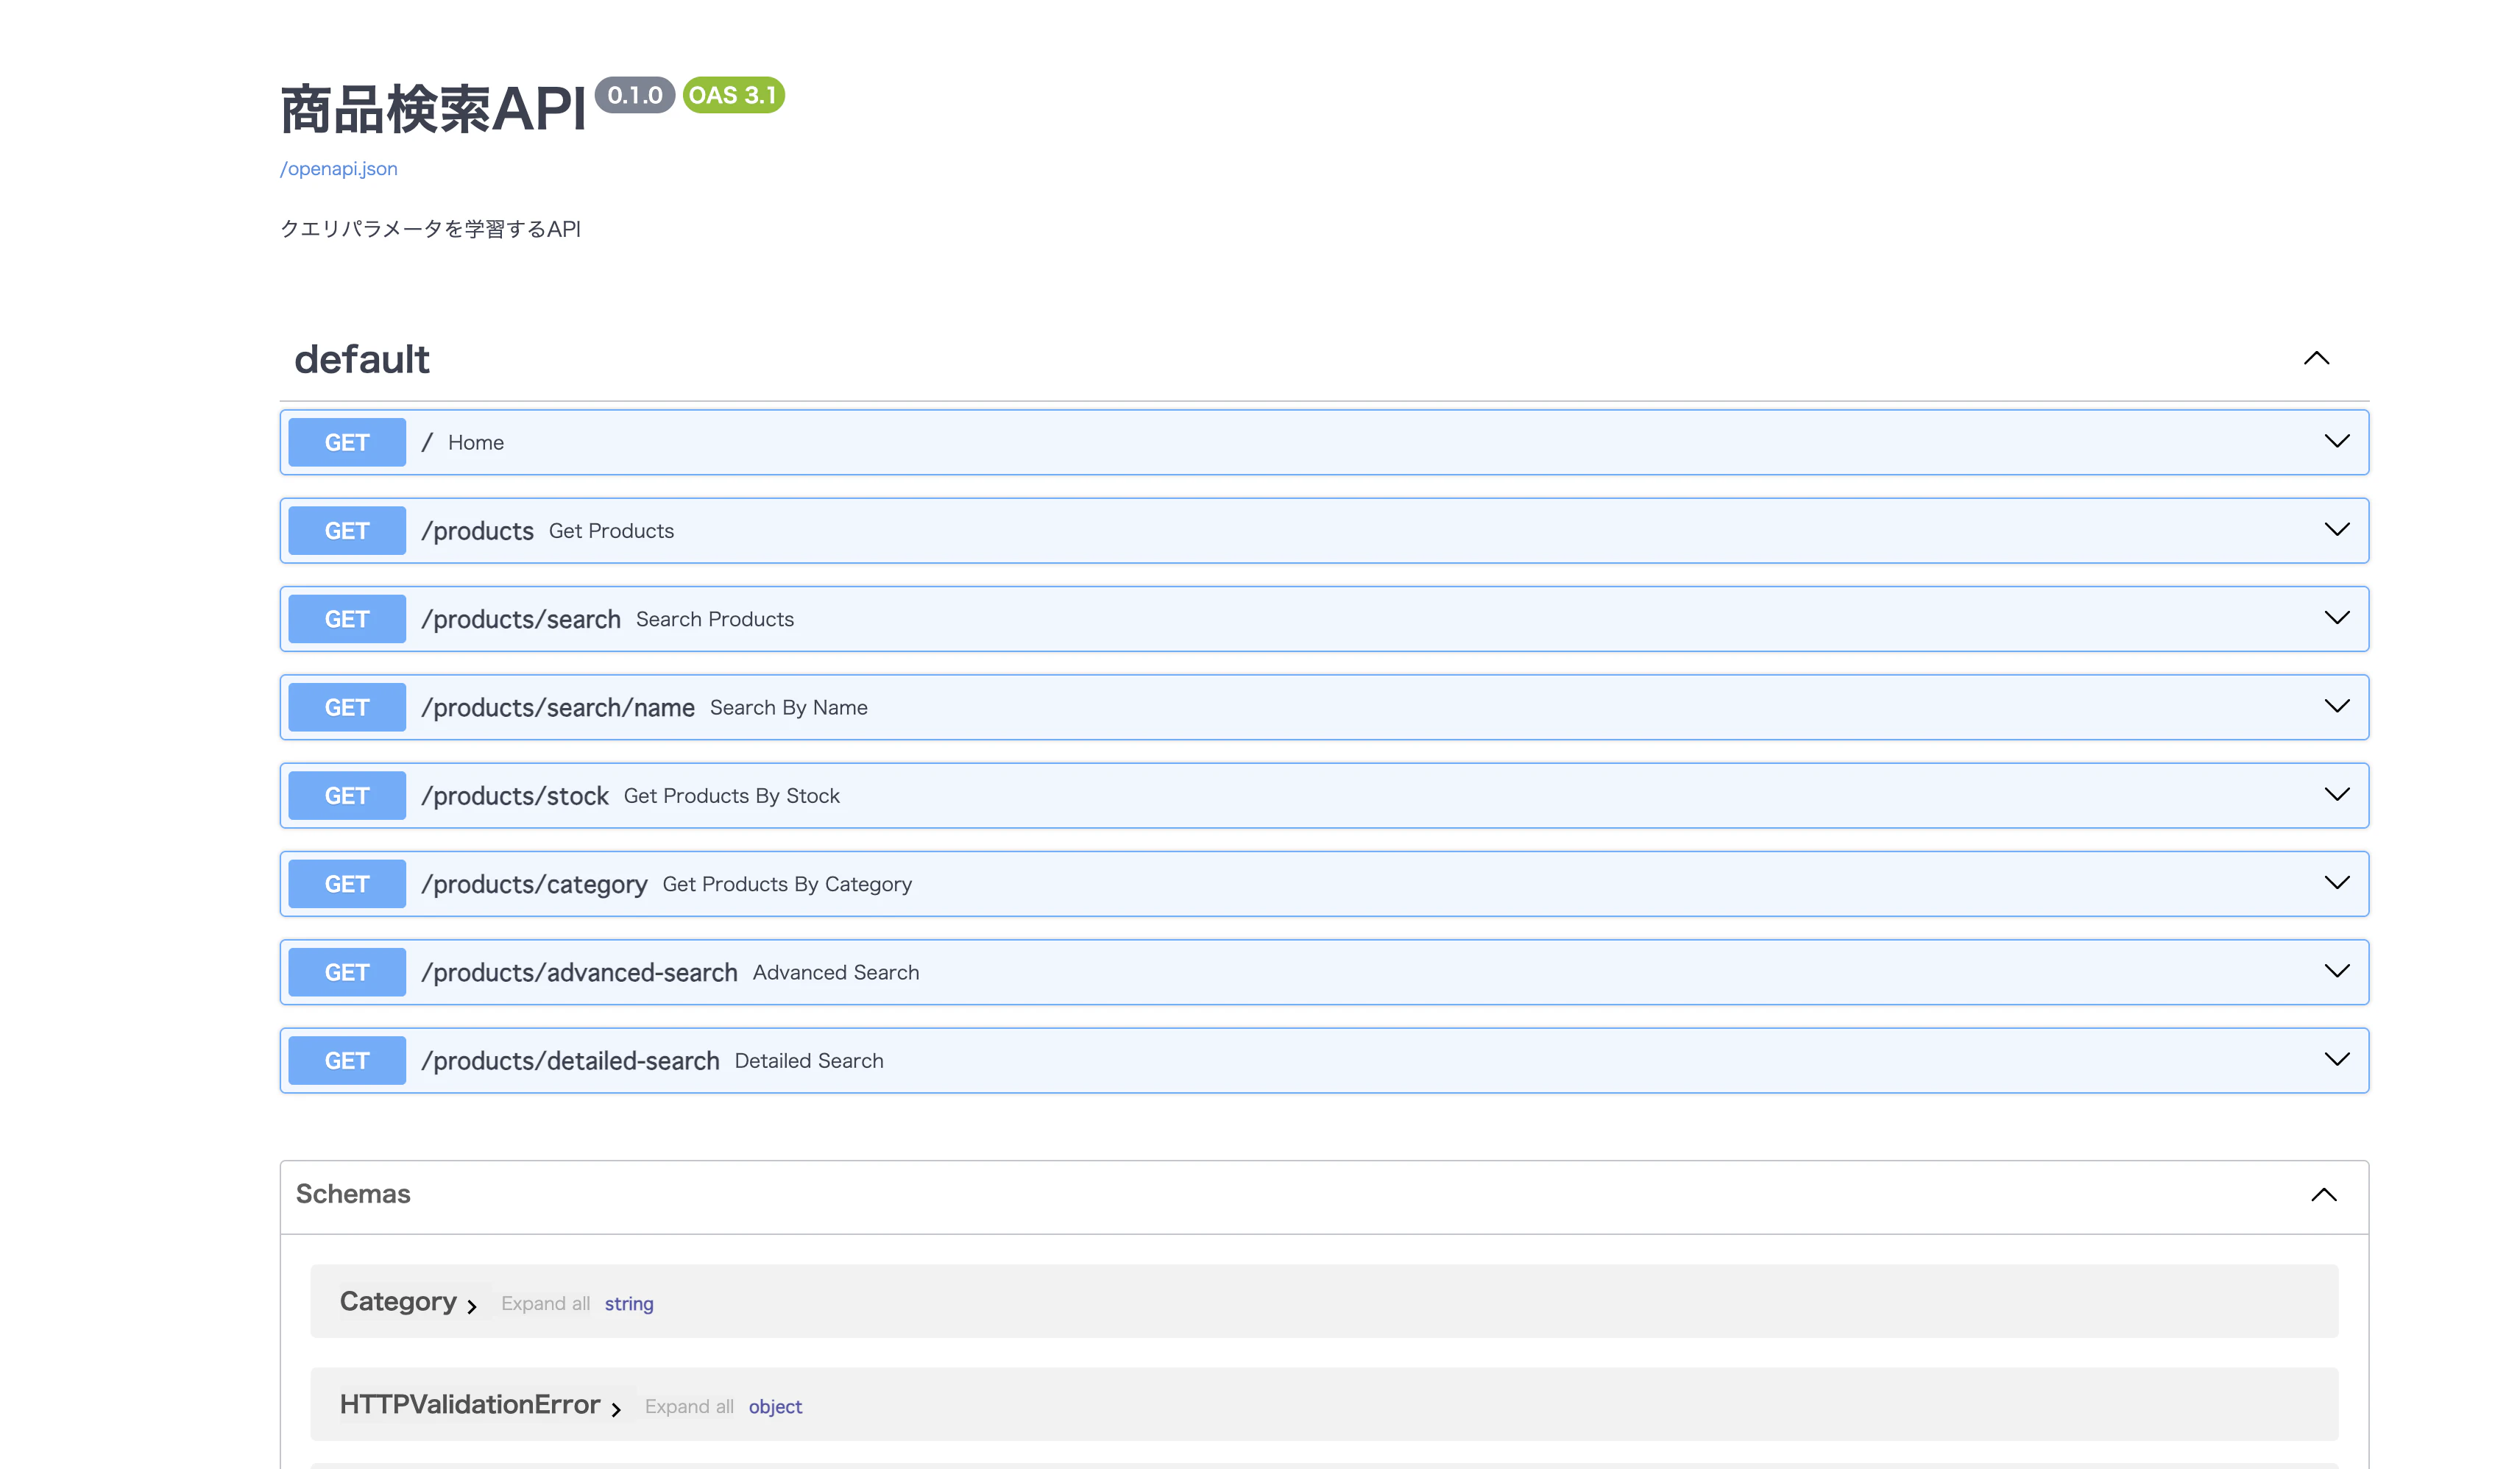
Task: Click the Get Products By Category summary
Action: (x=787, y=884)
